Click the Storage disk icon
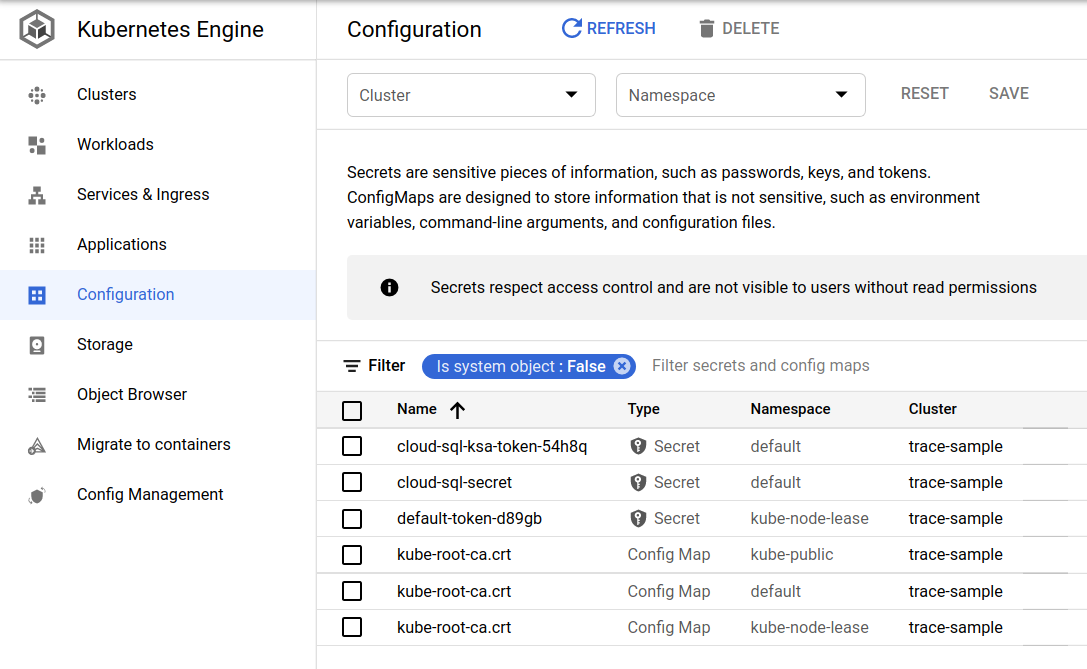Screen dimensions: 1087x669 point(37,345)
